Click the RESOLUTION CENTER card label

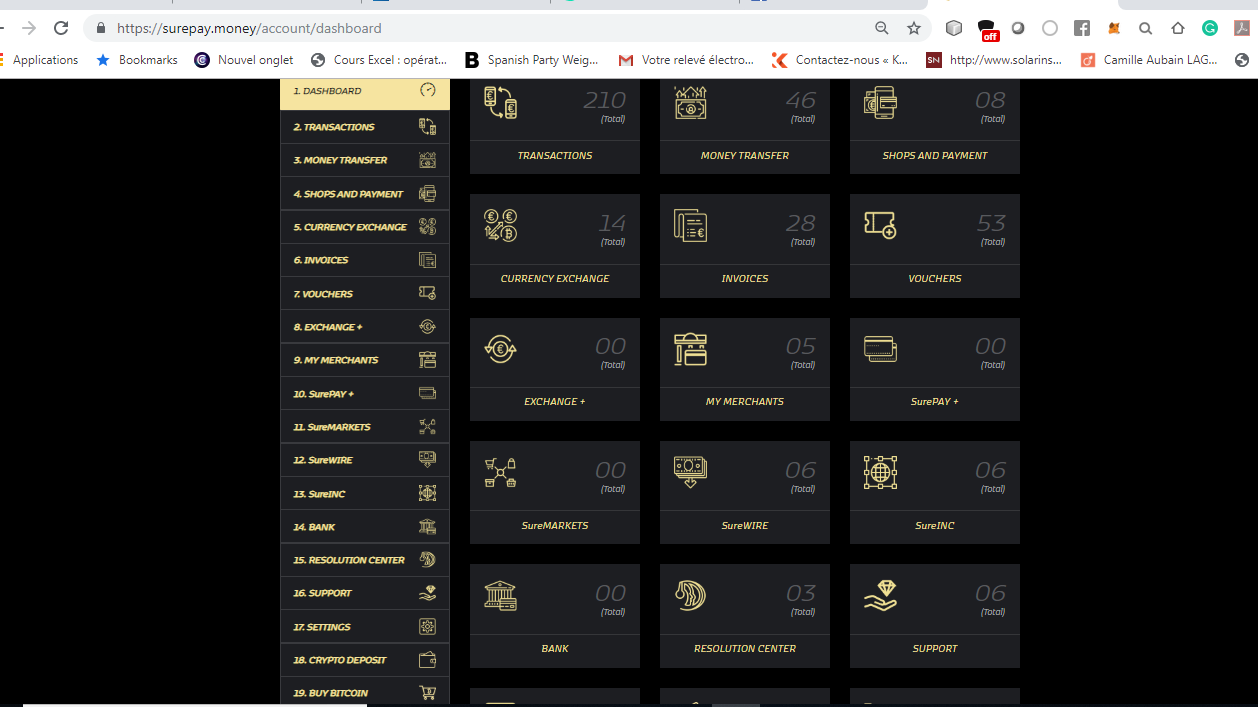click(x=745, y=649)
